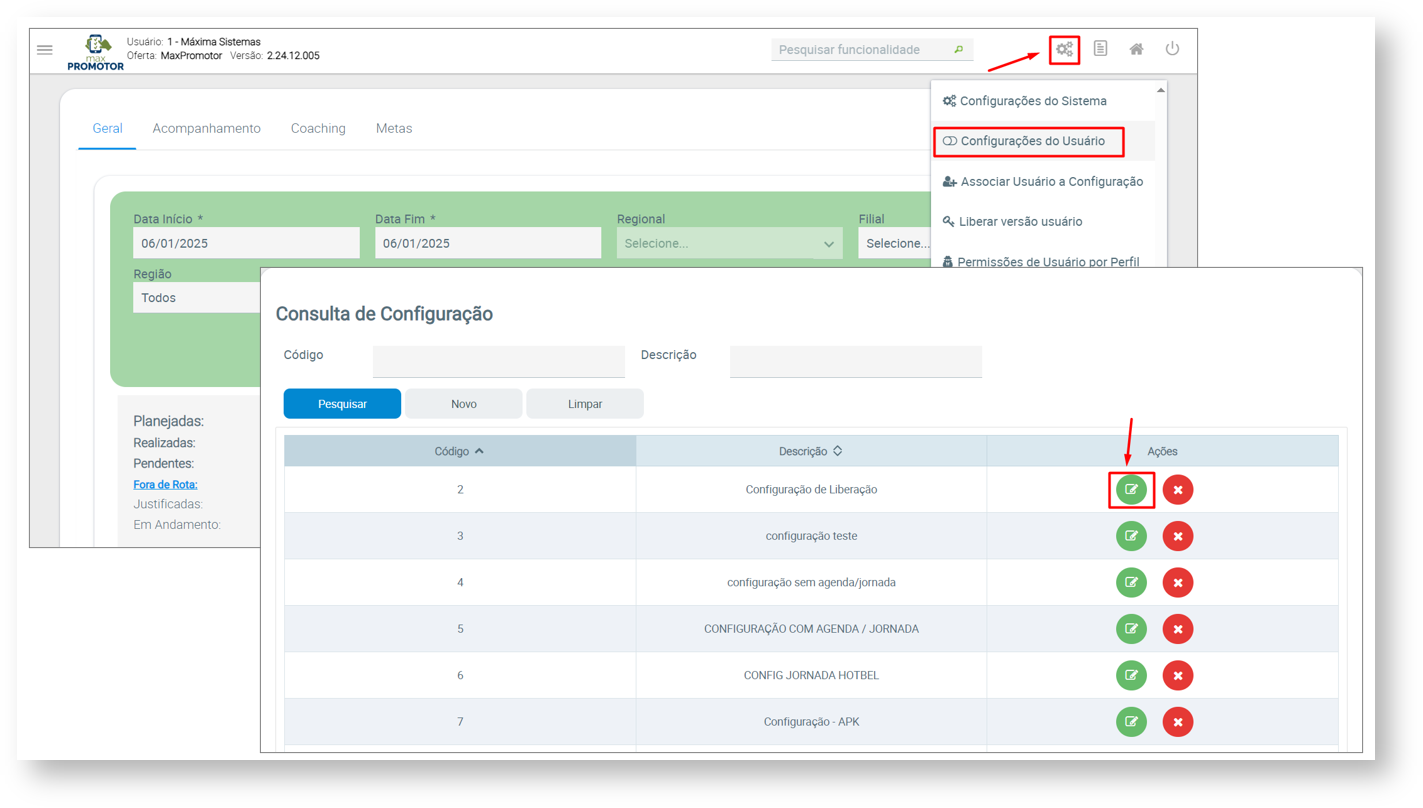The image size is (1423, 808).
Task: Click the Pesquisar button
Action: coord(342,404)
